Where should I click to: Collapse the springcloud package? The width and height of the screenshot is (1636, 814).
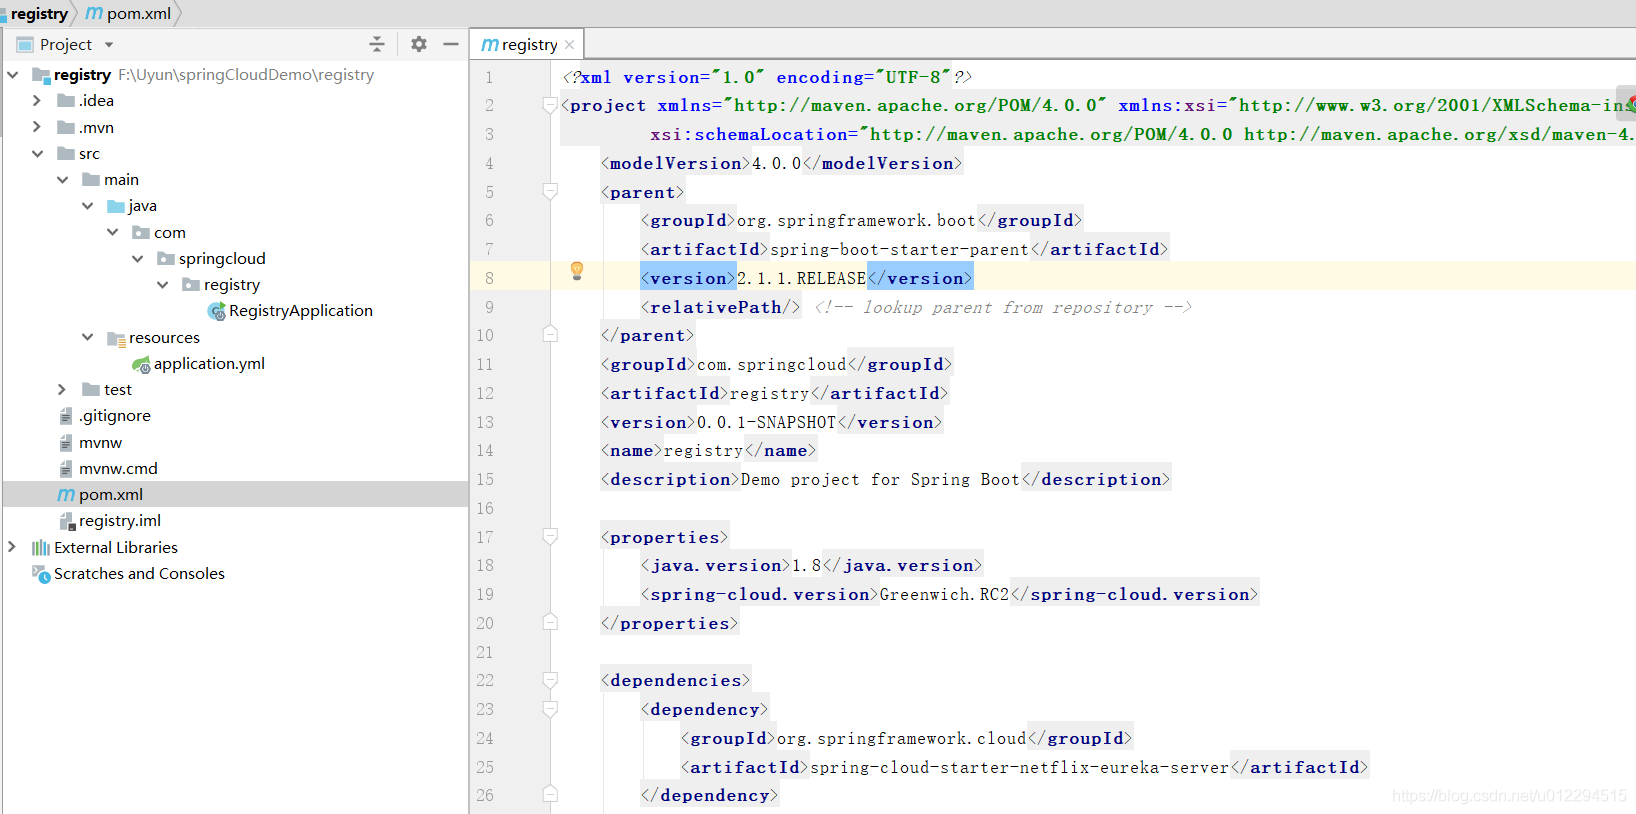(x=138, y=259)
